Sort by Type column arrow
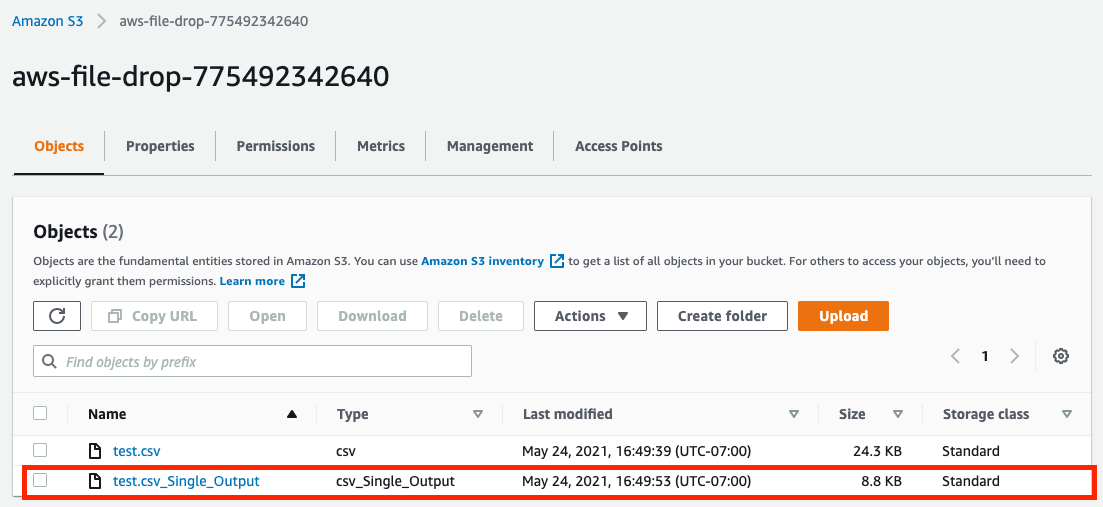The image size is (1103, 507). tap(477, 414)
